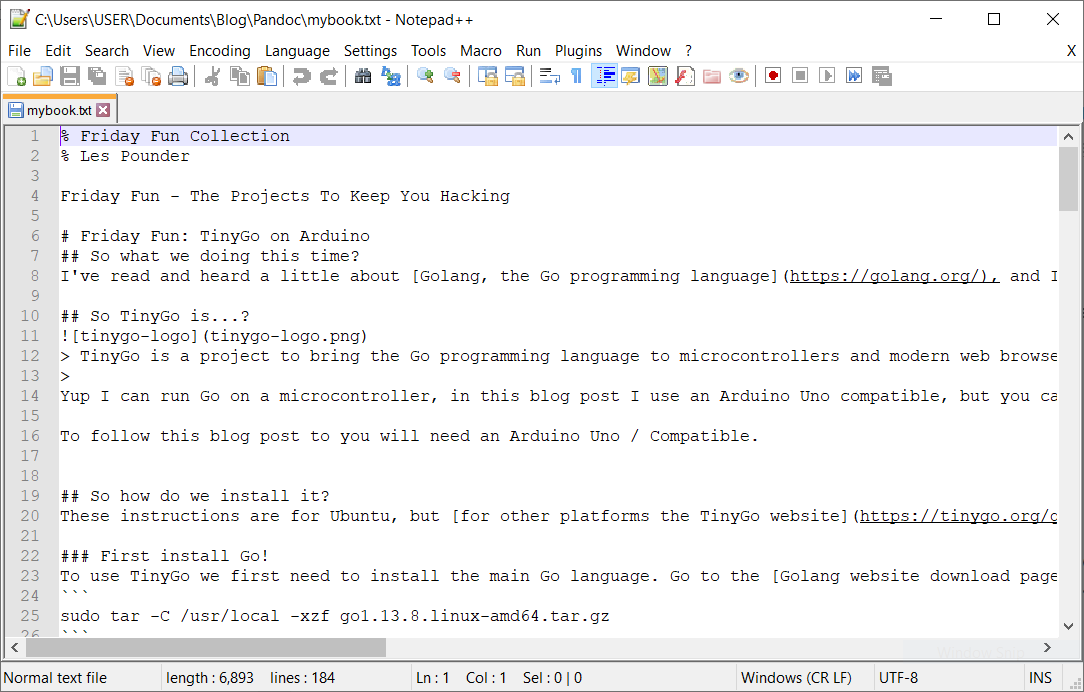Click the vertical scrollbar thumb
The width and height of the screenshot is (1084, 692).
coord(1068,178)
